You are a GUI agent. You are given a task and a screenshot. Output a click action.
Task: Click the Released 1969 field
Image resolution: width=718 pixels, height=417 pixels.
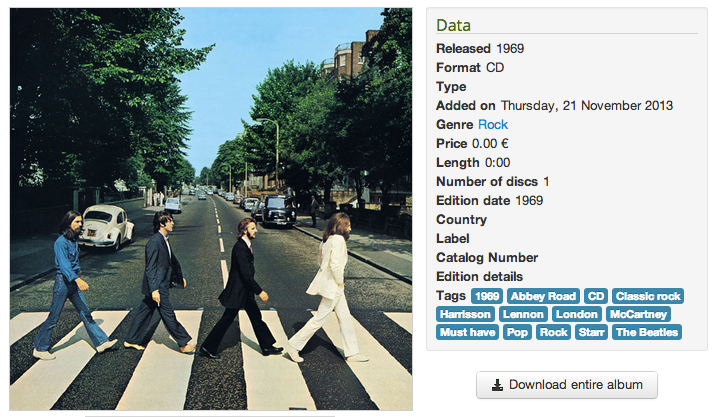coord(480,49)
